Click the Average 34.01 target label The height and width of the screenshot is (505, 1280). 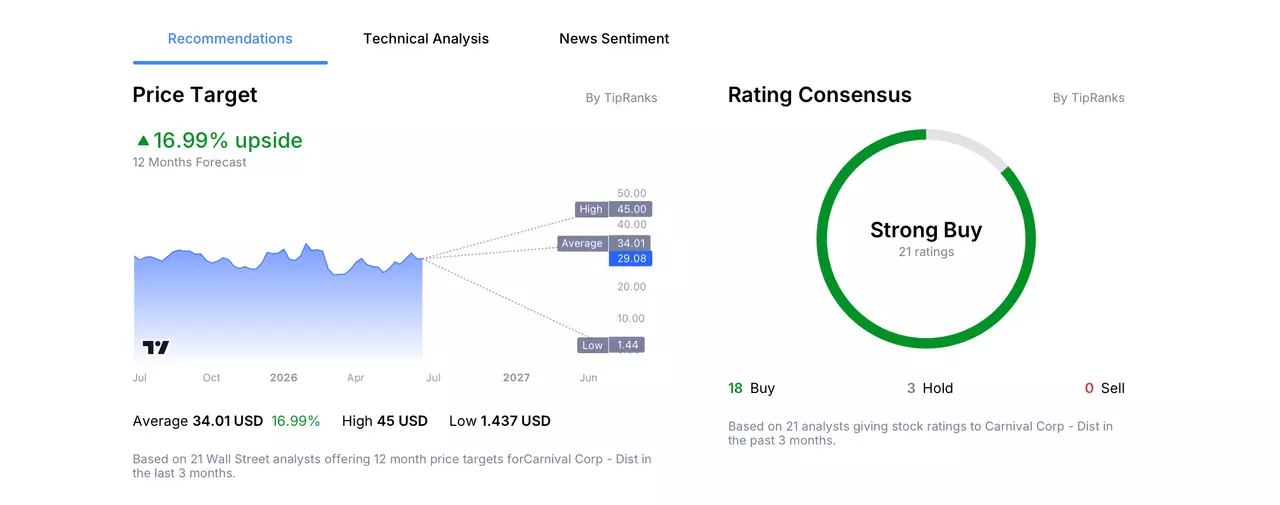(605, 243)
